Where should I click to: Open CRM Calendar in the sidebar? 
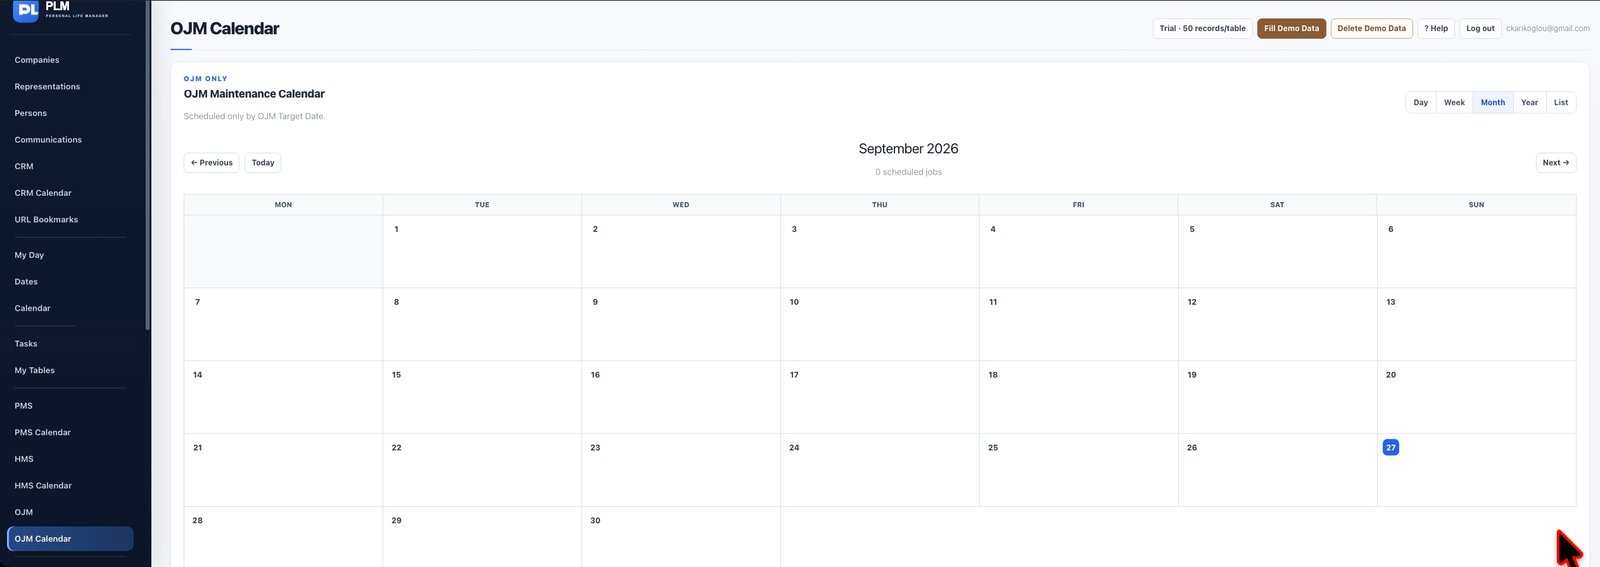(x=43, y=193)
